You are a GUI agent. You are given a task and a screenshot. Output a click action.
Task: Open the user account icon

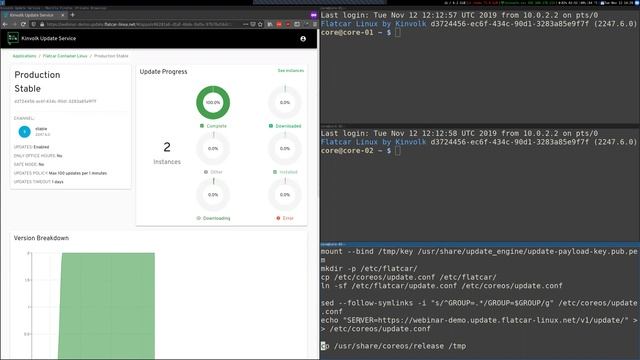(x=303, y=39)
